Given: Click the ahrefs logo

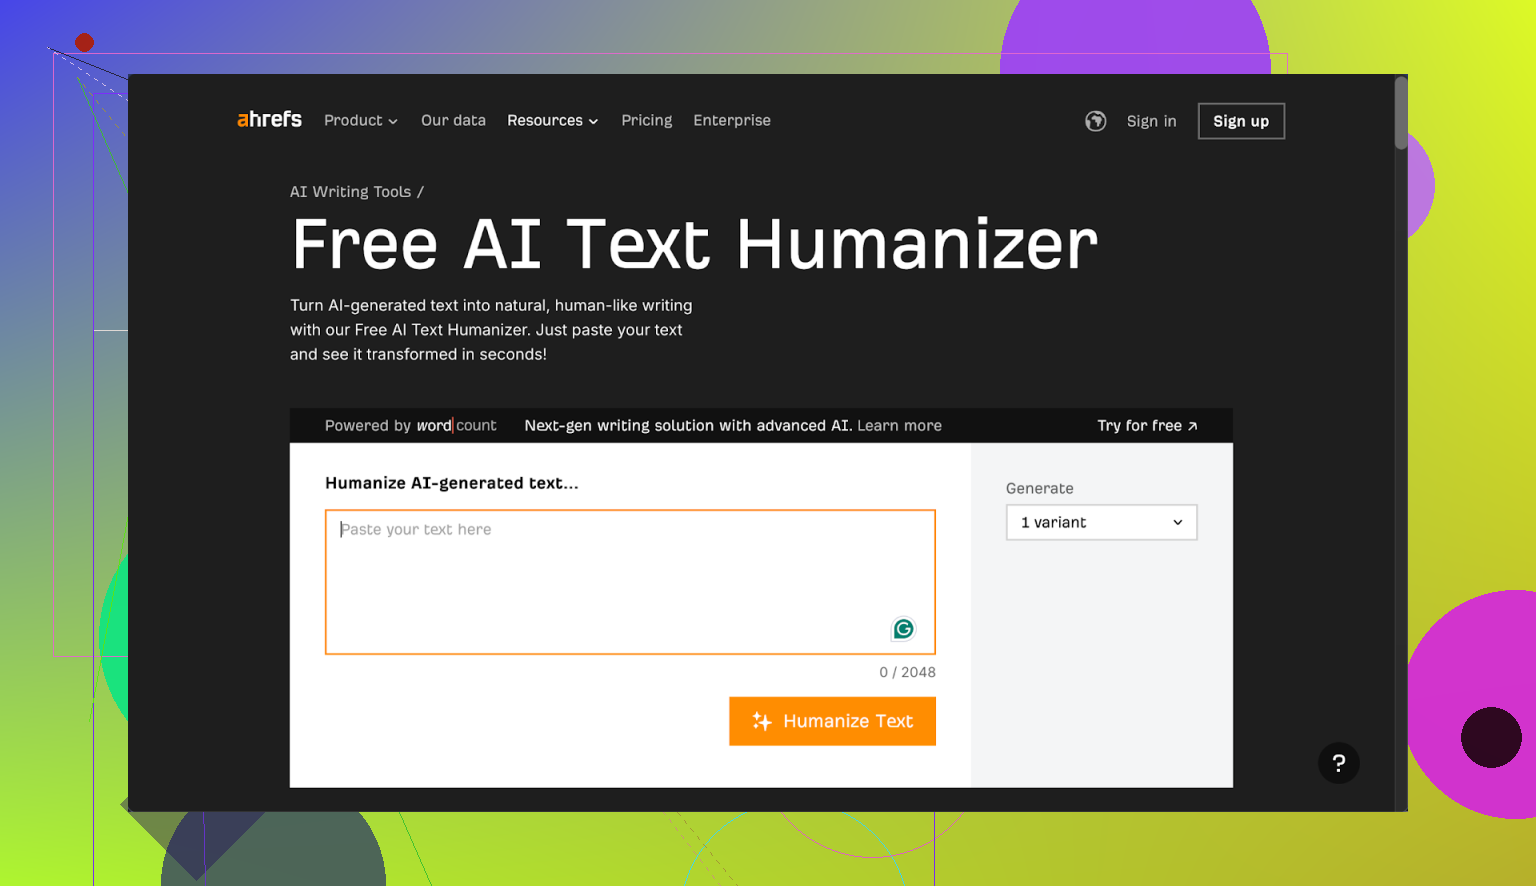Looking at the screenshot, I should click(x=269, y=120).
